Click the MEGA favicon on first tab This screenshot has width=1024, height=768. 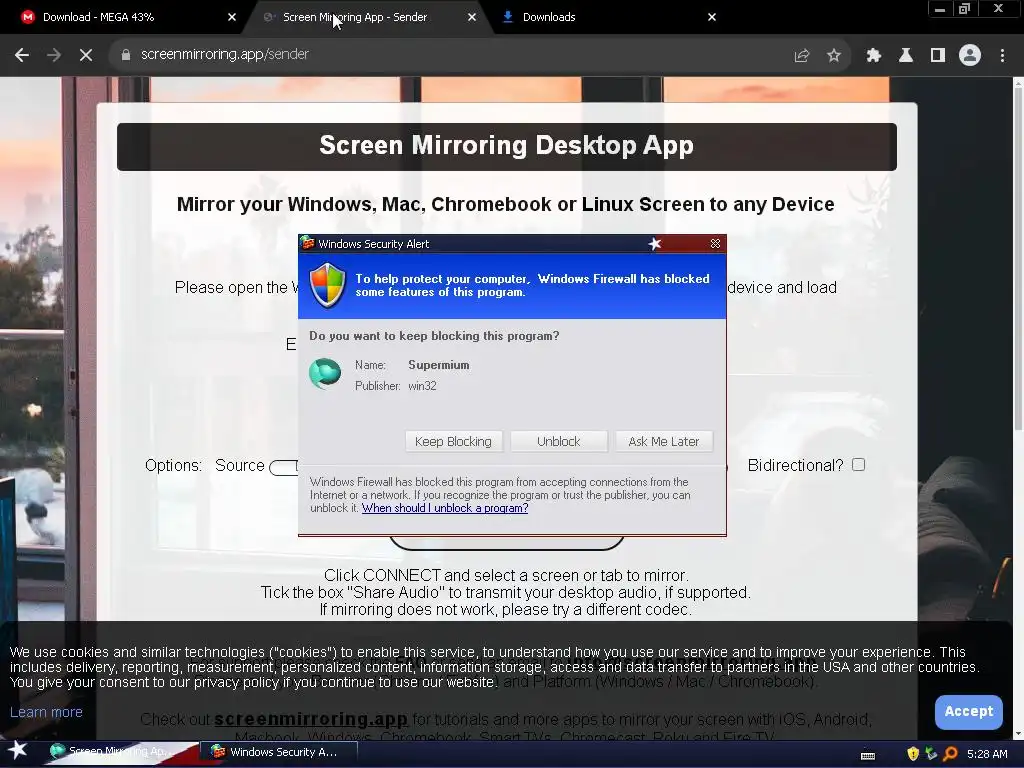[x=27, y=17]
